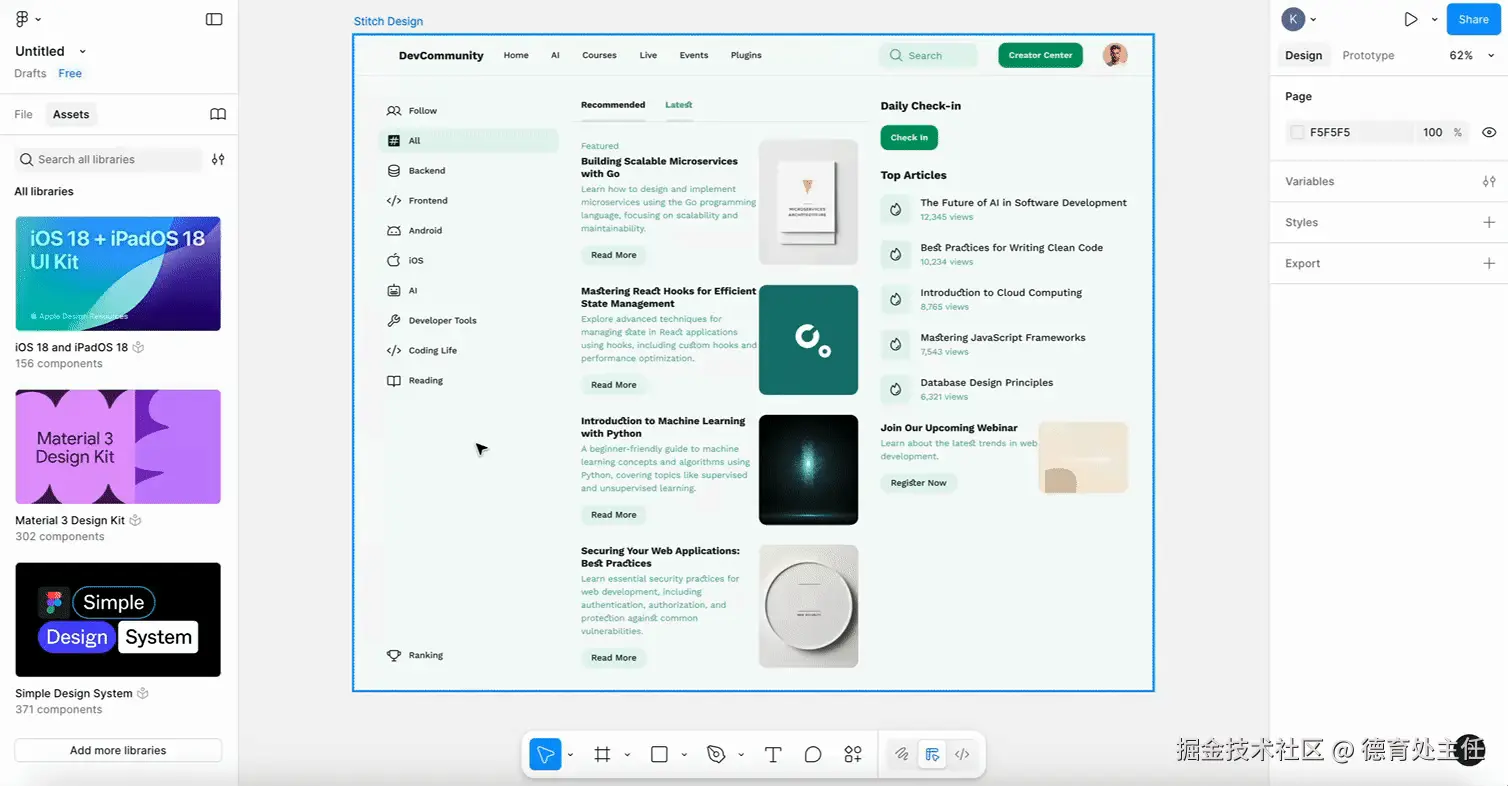Open asset search filter settings icon
The height and width of the screenshot is (786, 1508).
click(218, 159)
